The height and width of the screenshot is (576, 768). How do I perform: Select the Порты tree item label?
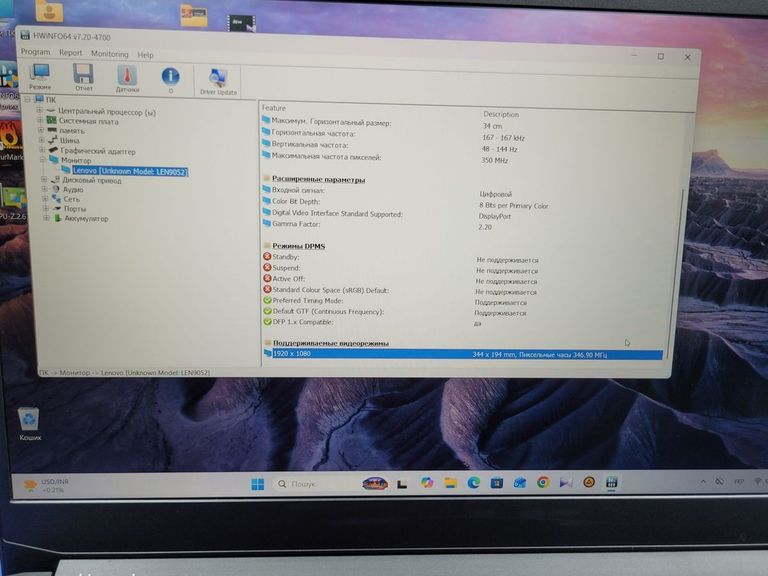75,209
